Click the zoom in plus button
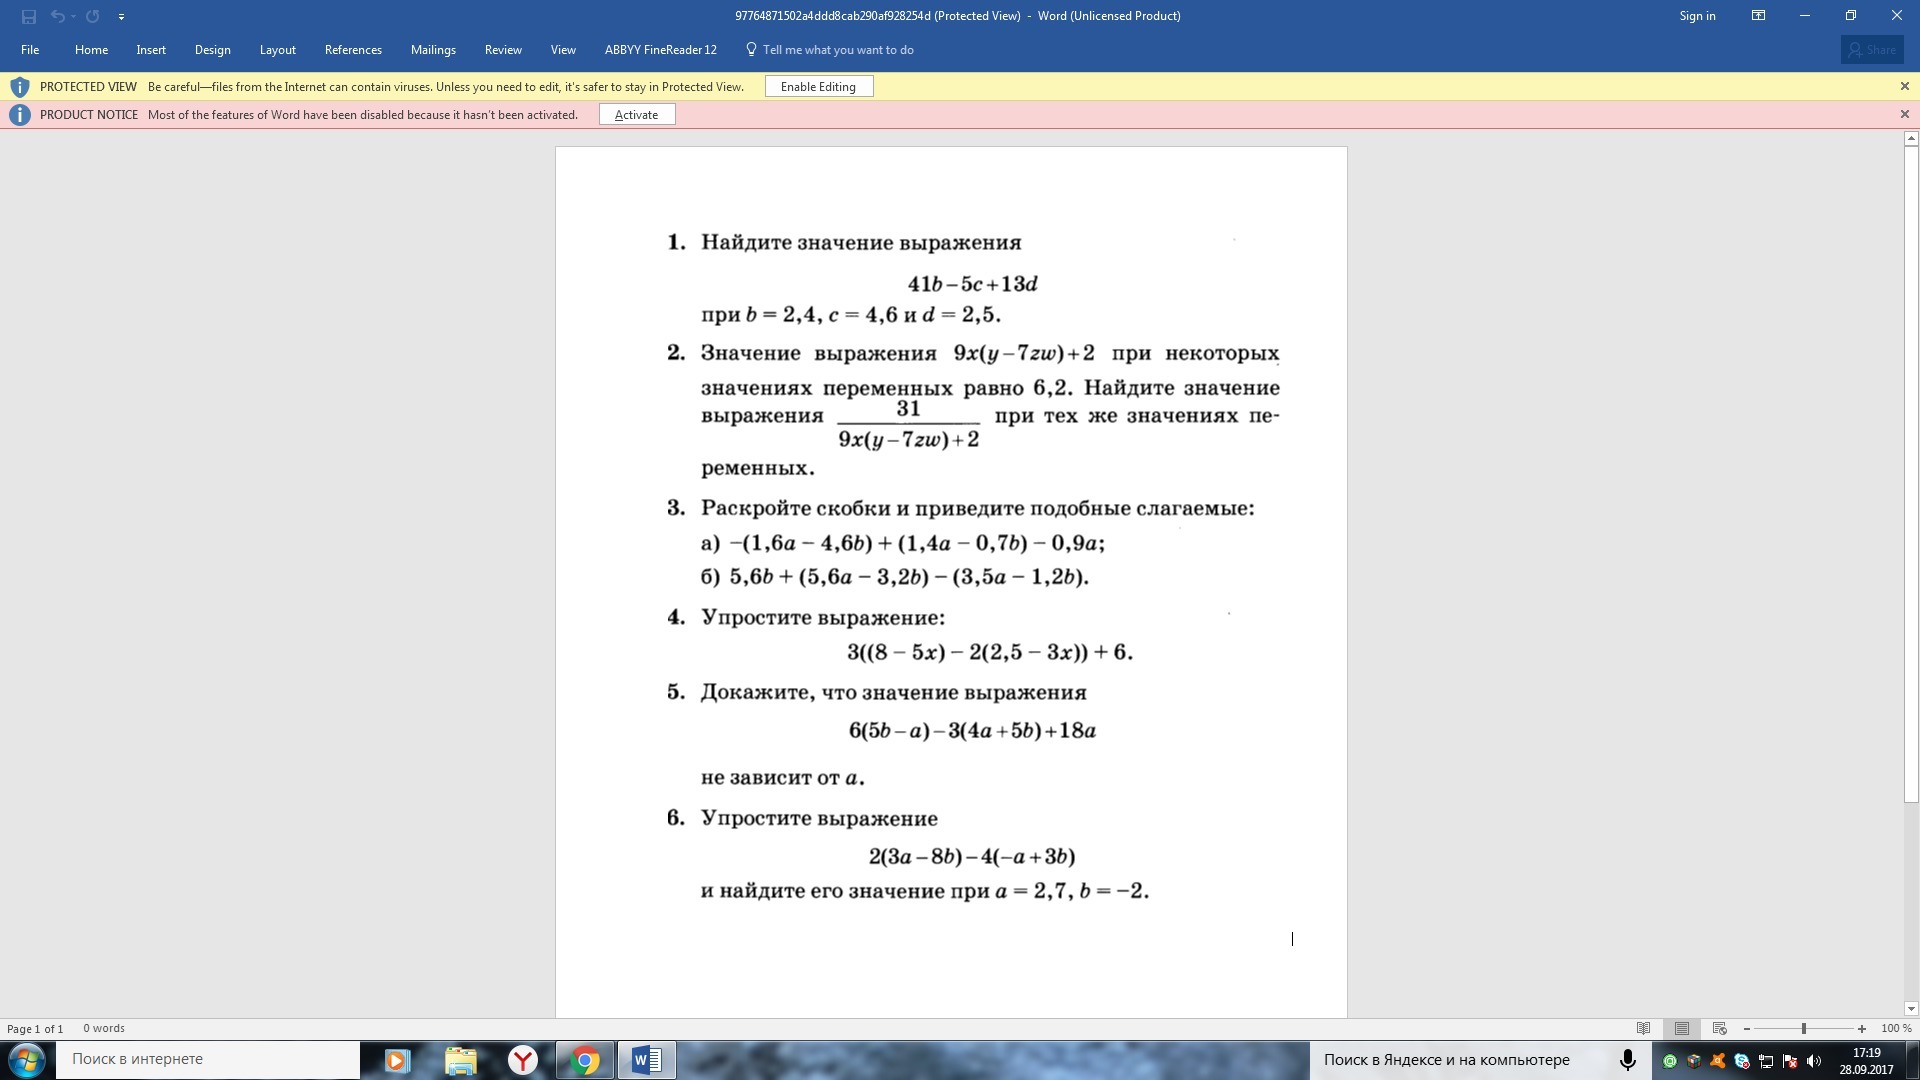Viewport: 1920px width, 1080px height. [1861, 1028]
